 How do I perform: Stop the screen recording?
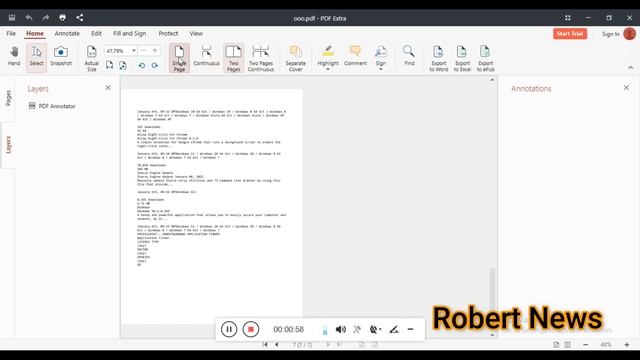click(x=251, y=329)
